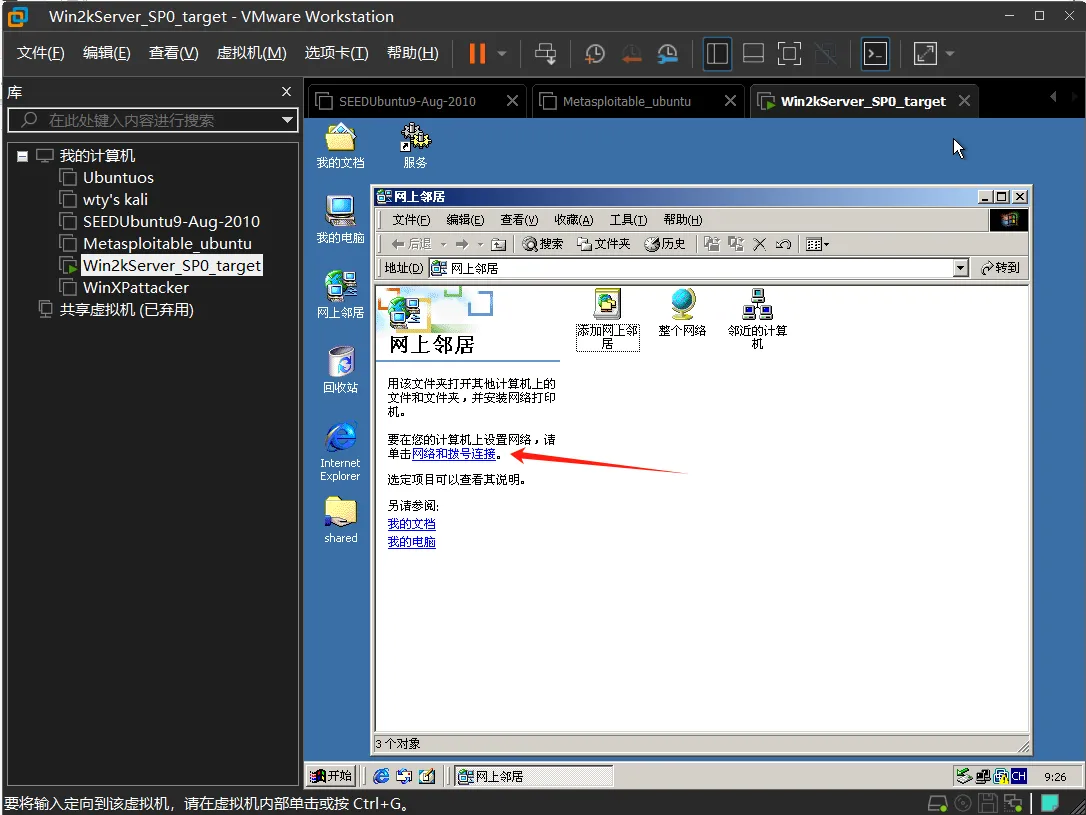Toggle the 文件夹 folders pane

point(603,244)
